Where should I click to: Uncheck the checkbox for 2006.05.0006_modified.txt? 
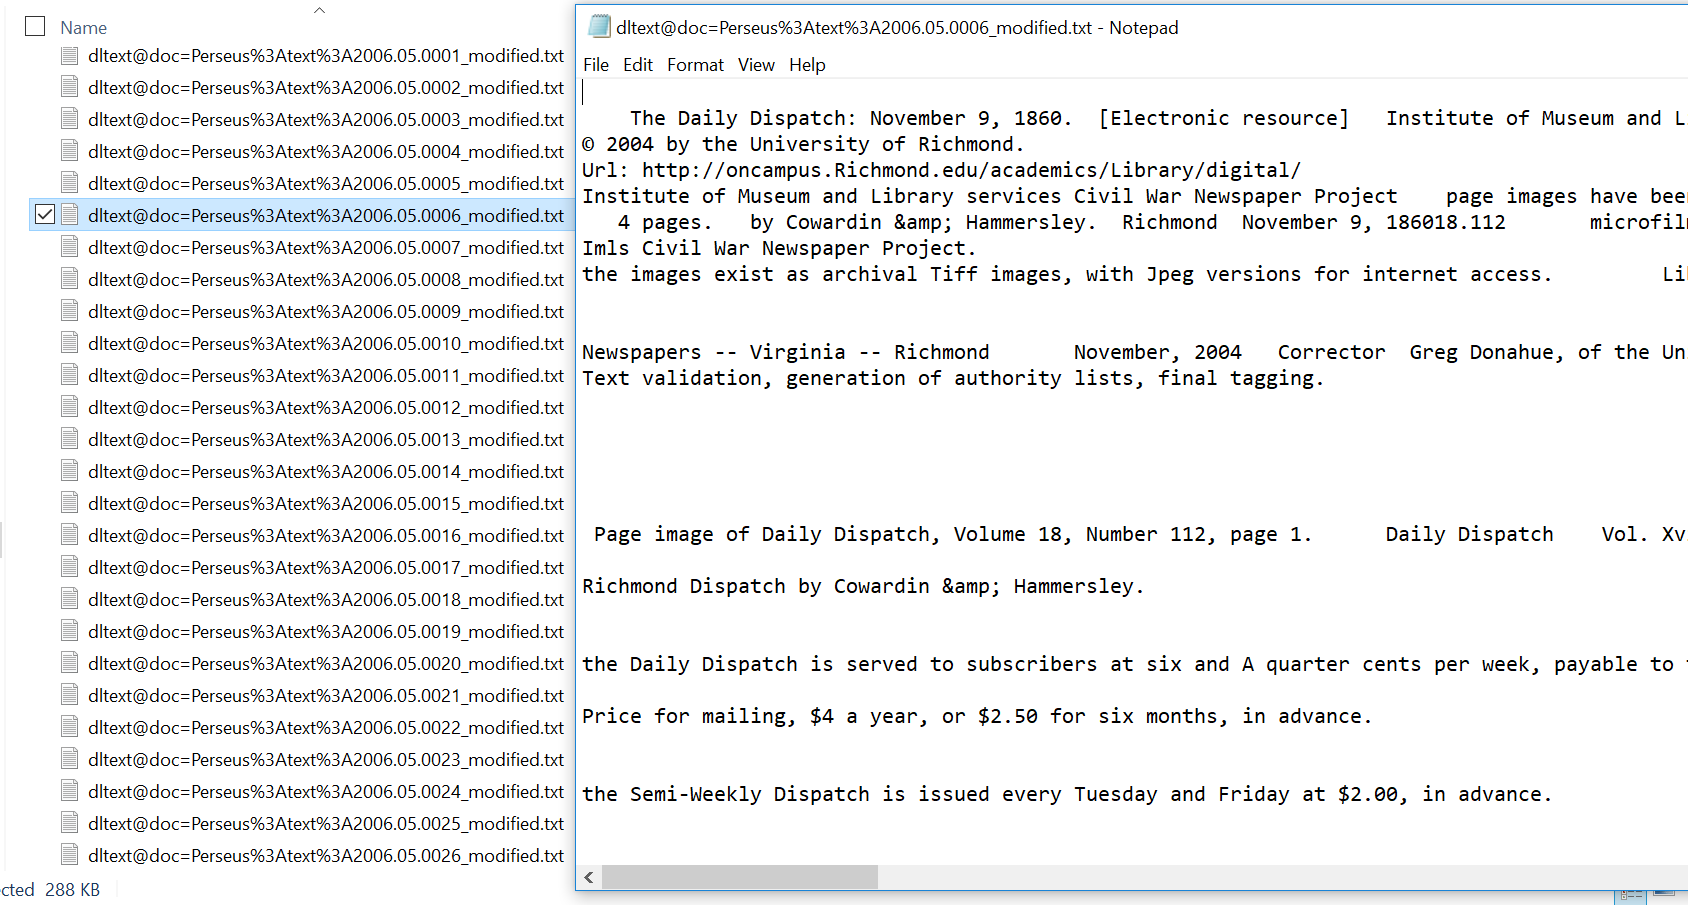(45, 214)
